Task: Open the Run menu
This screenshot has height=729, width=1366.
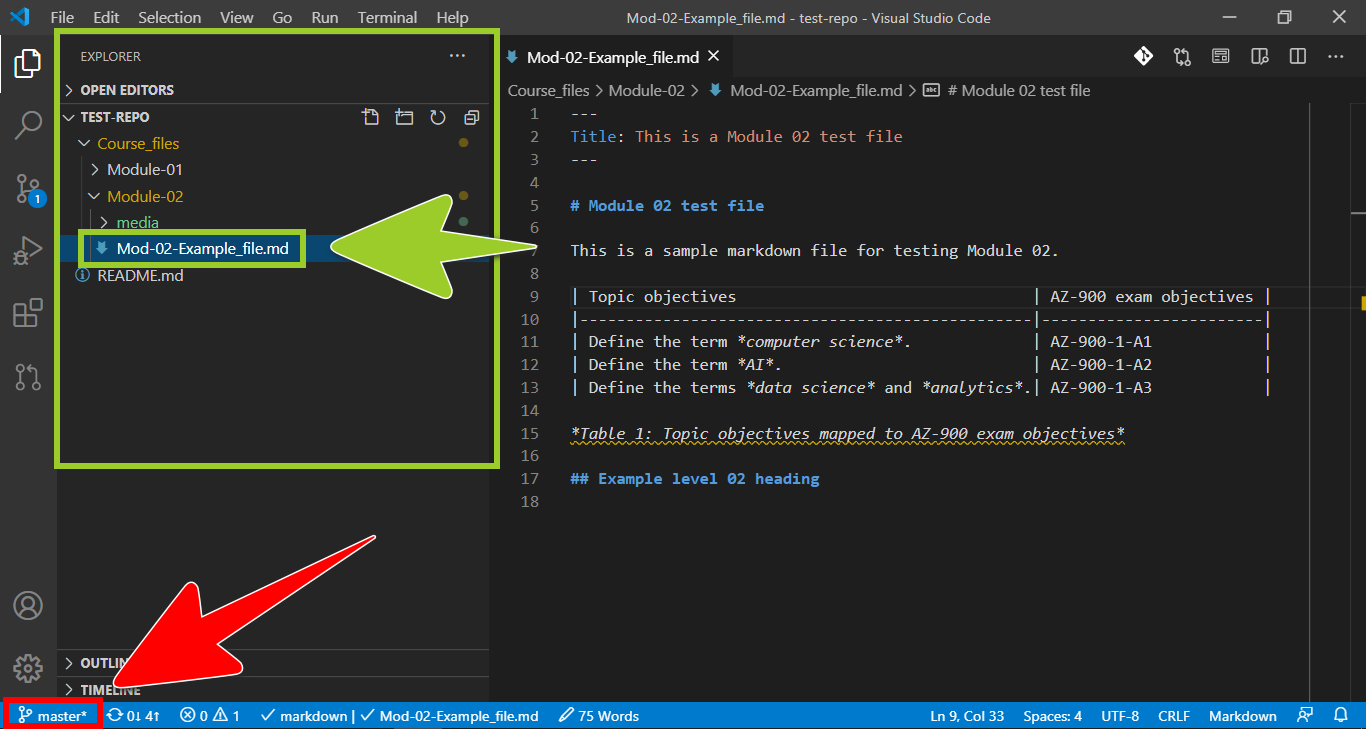Action: click(x=324, y=17)
